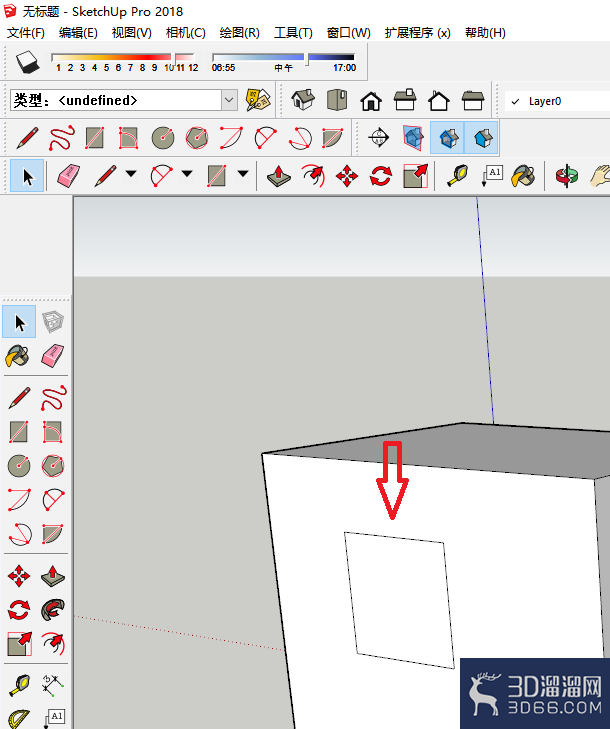Select the Line pencil tool in drawing toolbar
Viewport: 610px width, 729px height.
(27, 138)
